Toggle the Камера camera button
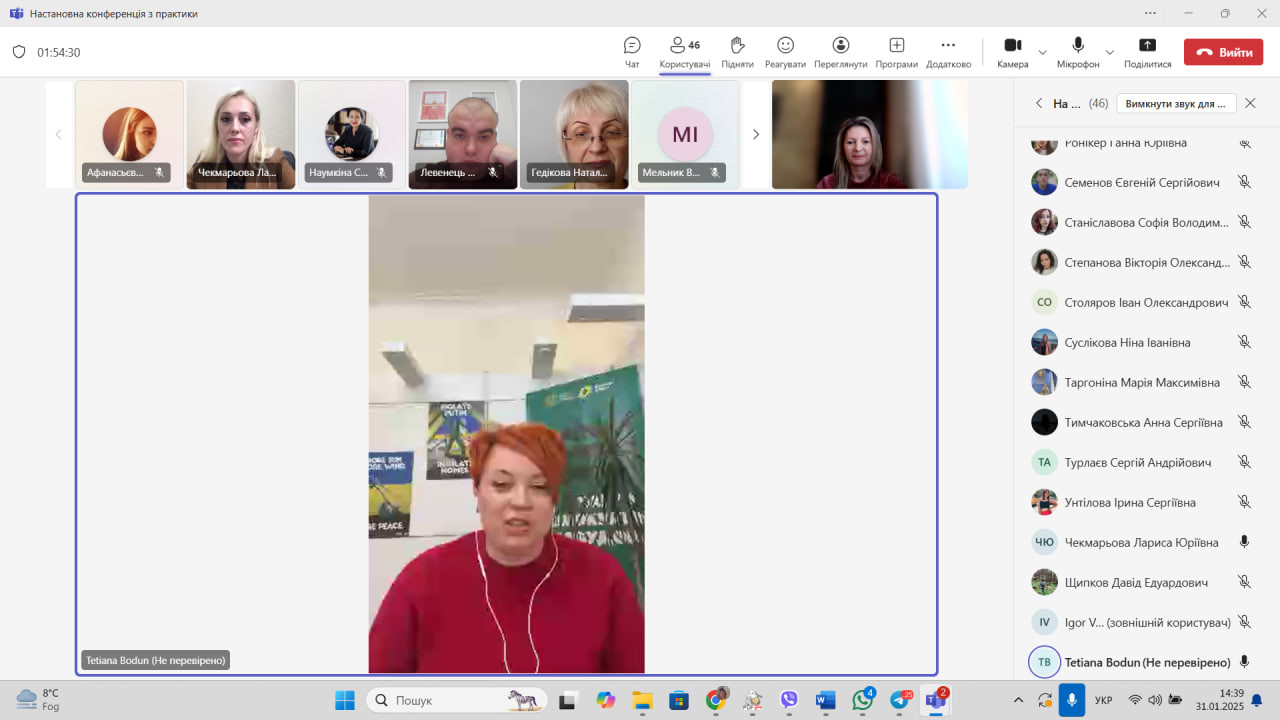This screenshot has width=1280, height=720. [1012, 52]
